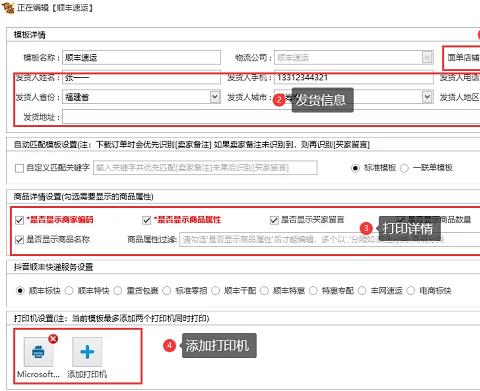Uncheck 是否显示买家留言 checkbox
480x391 pixels.
(x=274, y=220)
